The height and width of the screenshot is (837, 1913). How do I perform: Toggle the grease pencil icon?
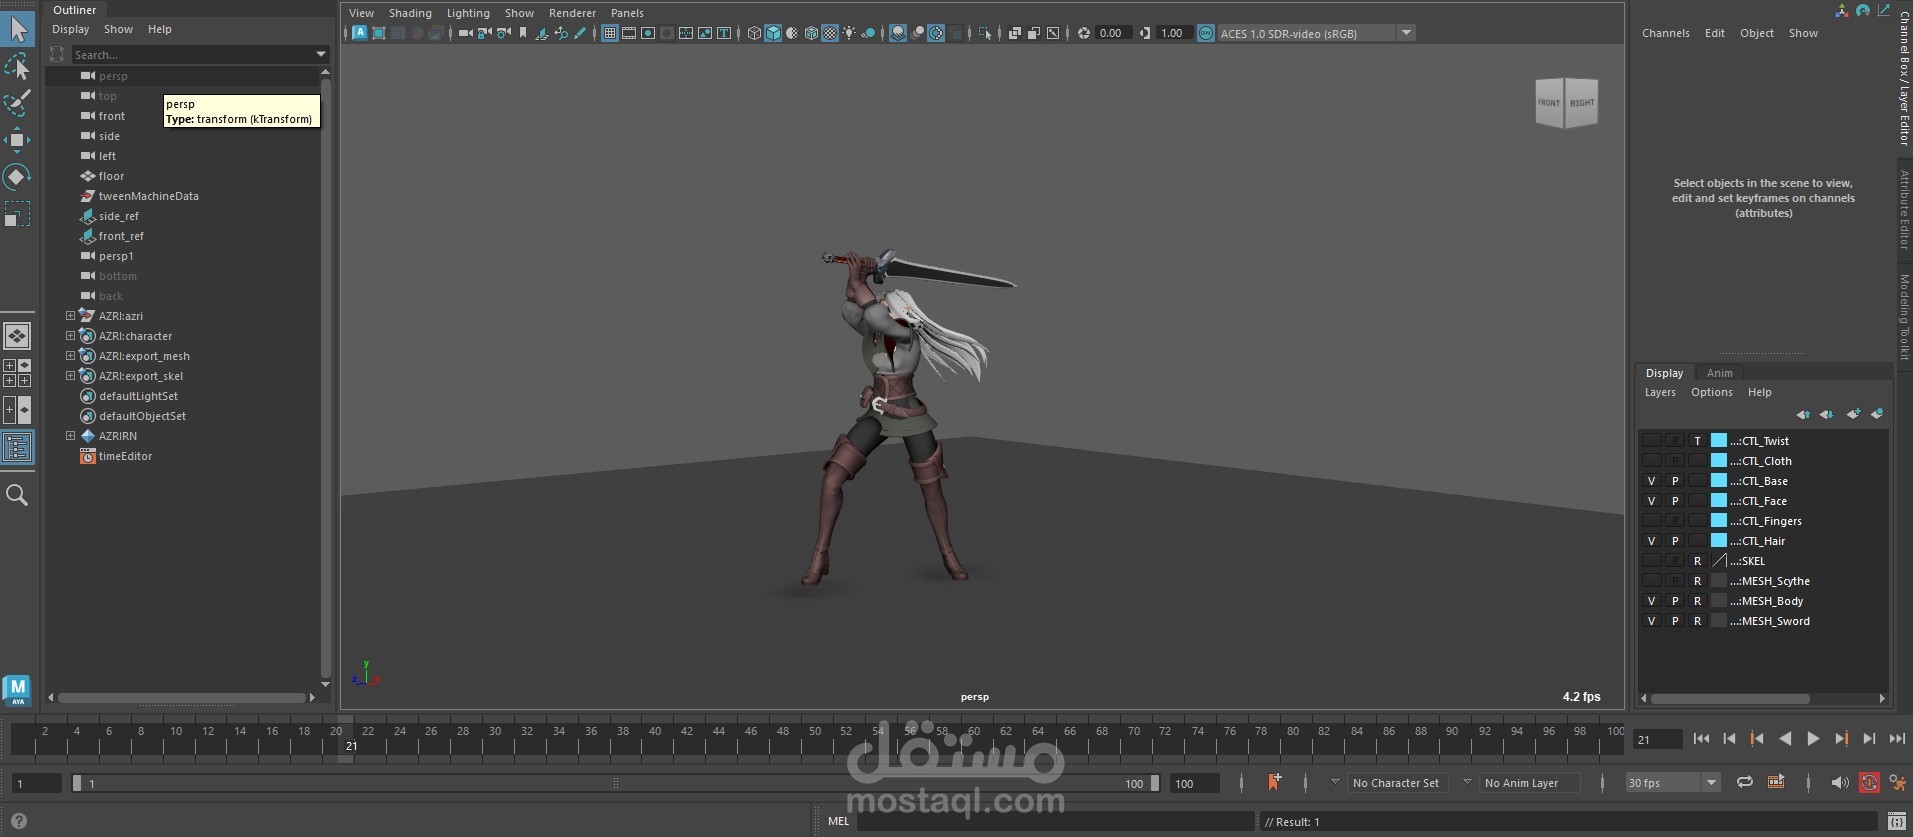coord(579,33)
